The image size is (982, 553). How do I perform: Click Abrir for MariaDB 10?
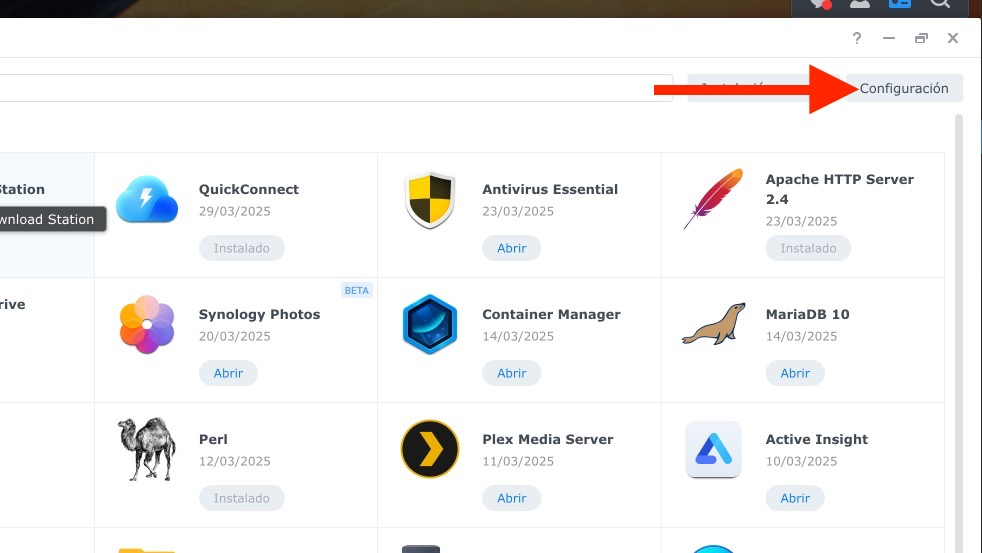[795, 373]
